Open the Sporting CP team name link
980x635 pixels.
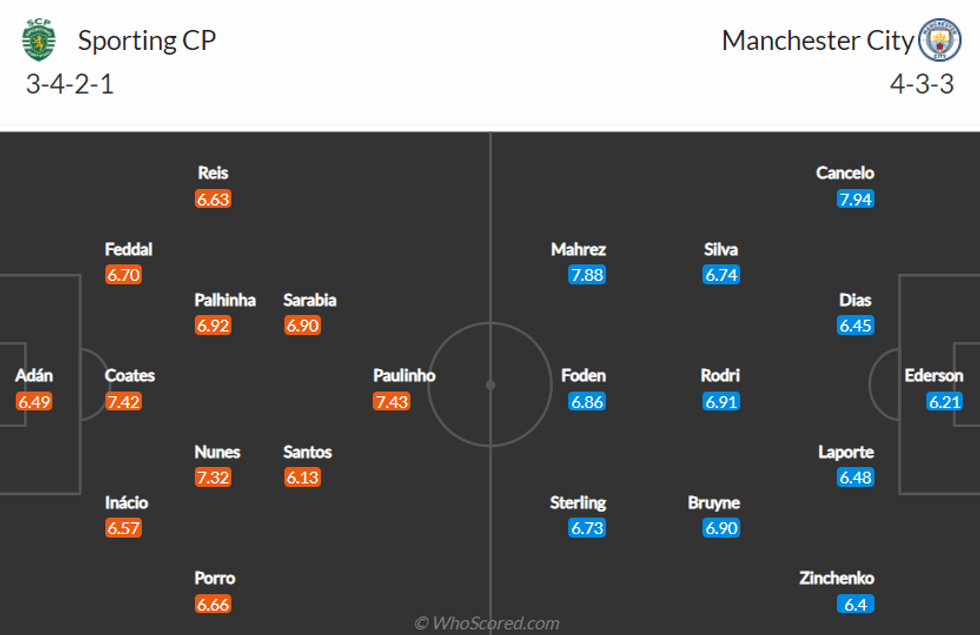[147, 40]
